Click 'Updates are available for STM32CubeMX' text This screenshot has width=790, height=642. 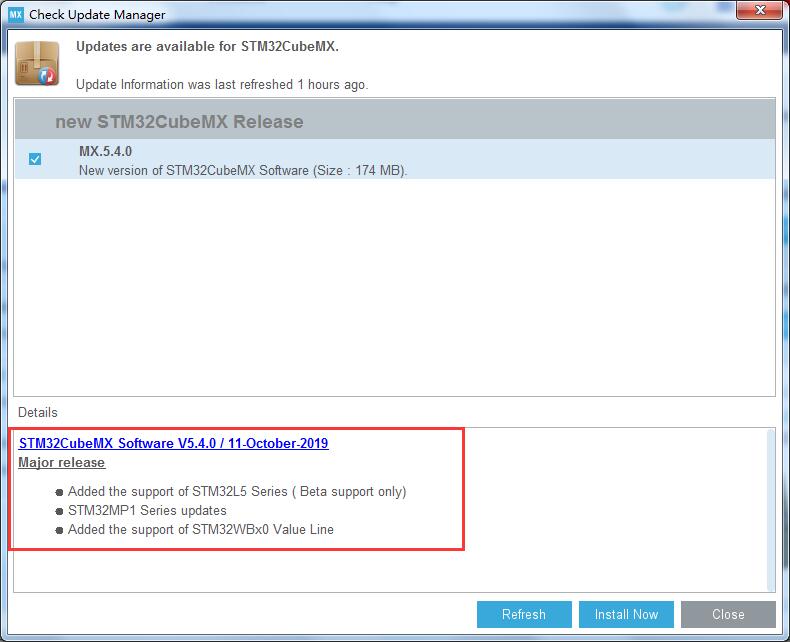coord(207,46)
